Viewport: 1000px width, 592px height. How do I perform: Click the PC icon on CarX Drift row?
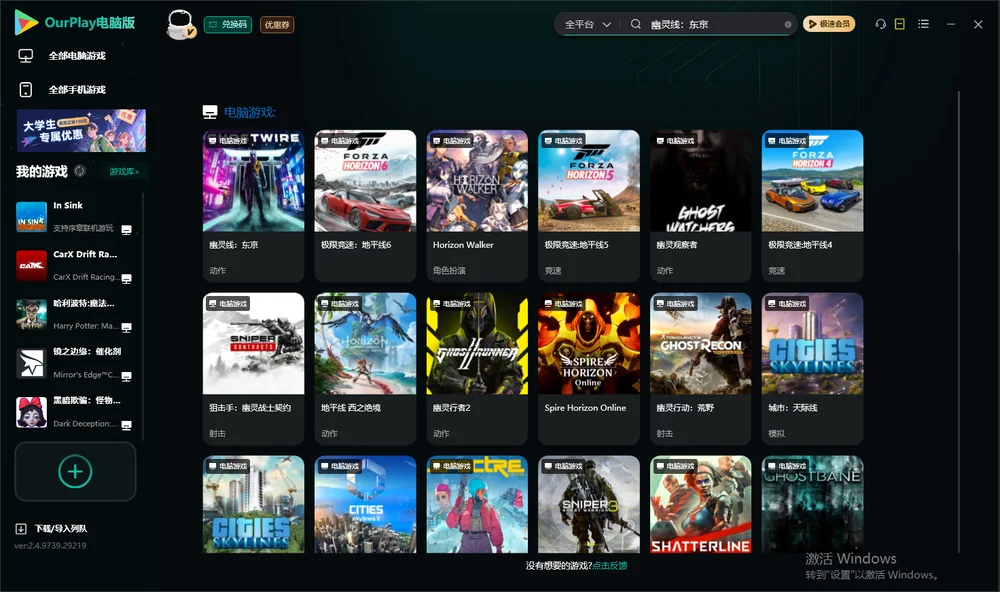click(x=126, y=279)
